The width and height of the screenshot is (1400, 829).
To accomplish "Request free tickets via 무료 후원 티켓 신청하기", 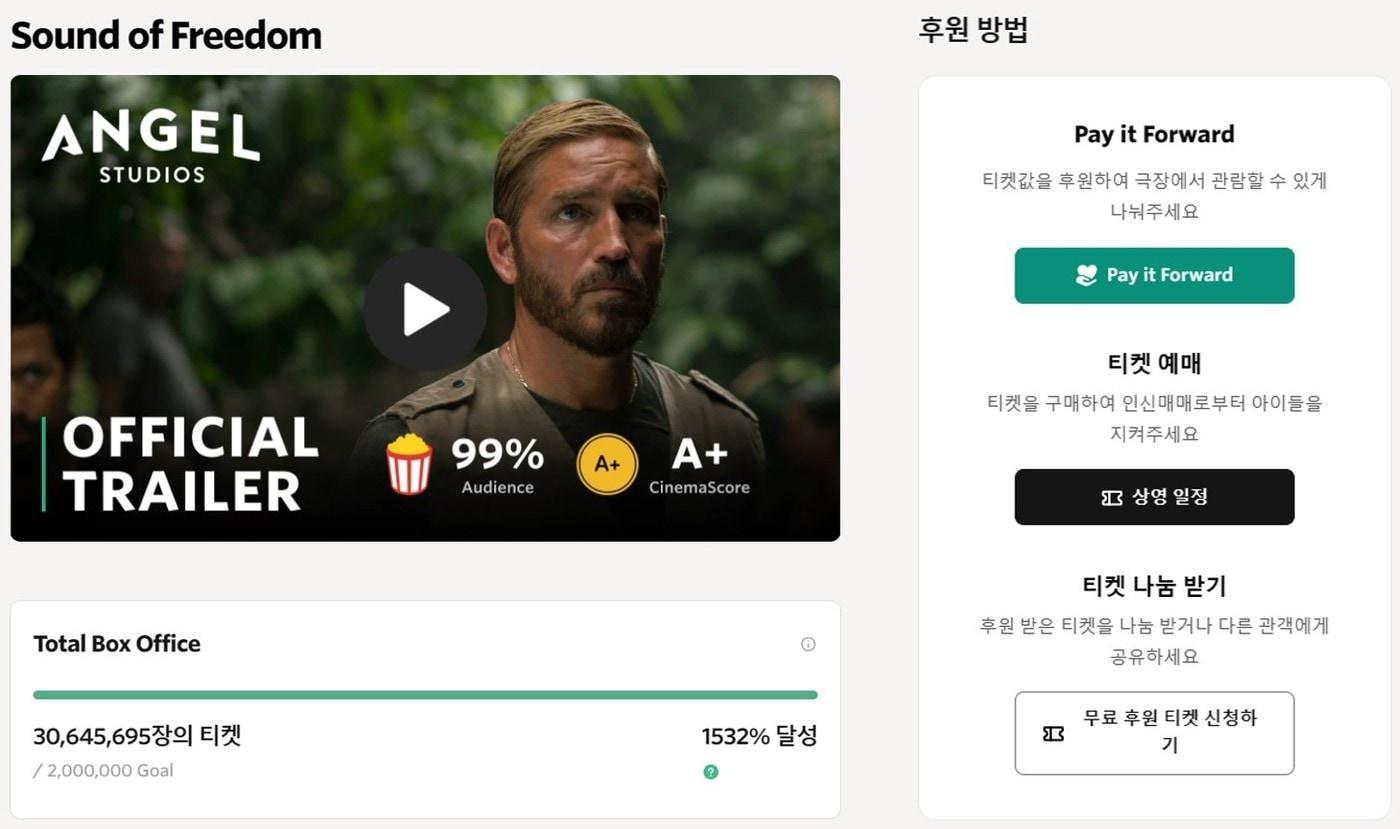I will click(1154, 732).
